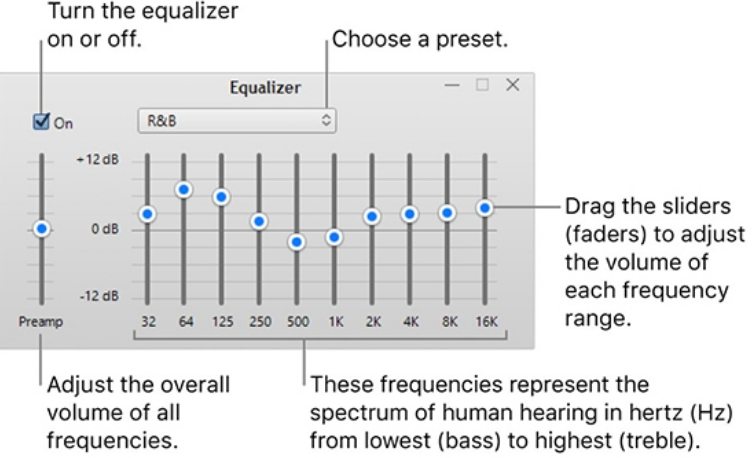Open the R&B preset dropdown
This screenshot has width=752, height=458.
click(x=236, y=121)
